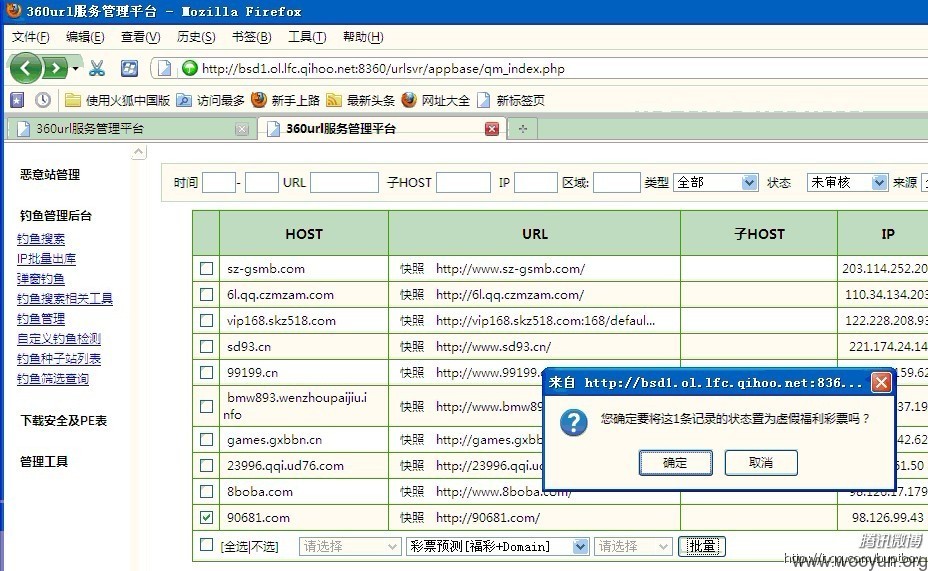Tick the checkbox for sz-gsmb.com row
Viewport: 928px width, 571px height.
click(x=206, y=269)
